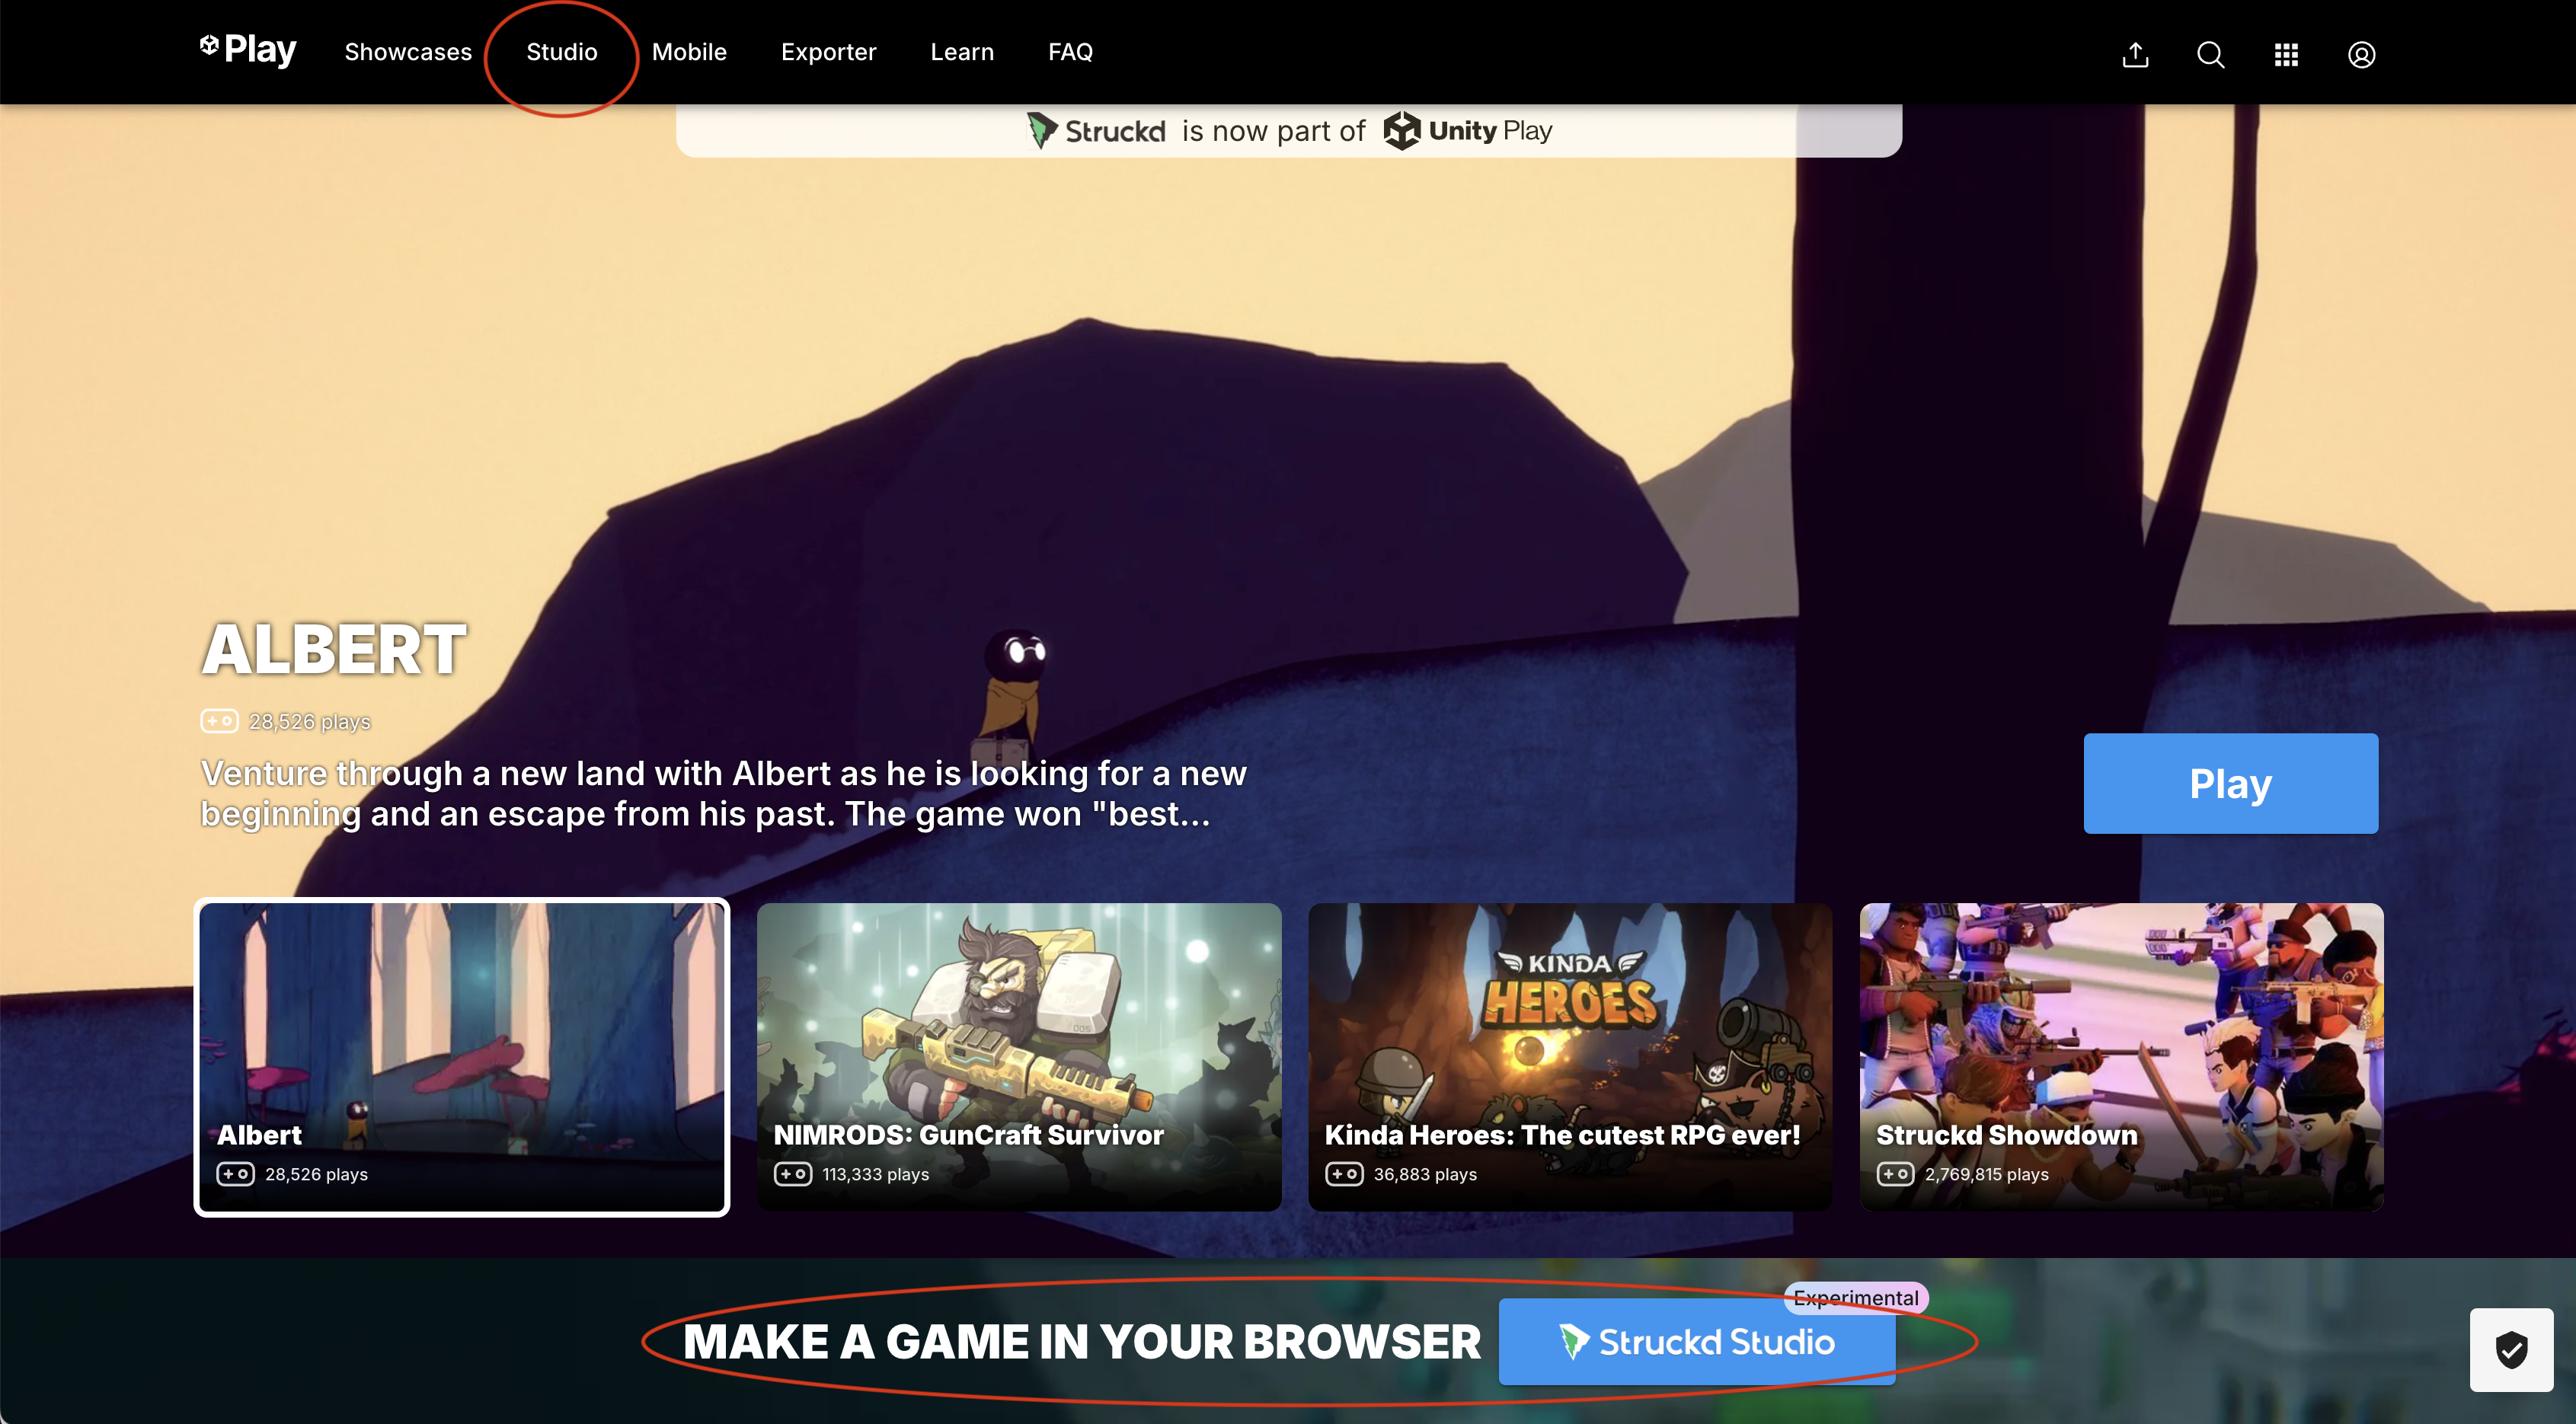Viewport: 2576px width, 1424px height.
Task: Choose the Kinda Heroes game card
Action: [1570, 1056]
